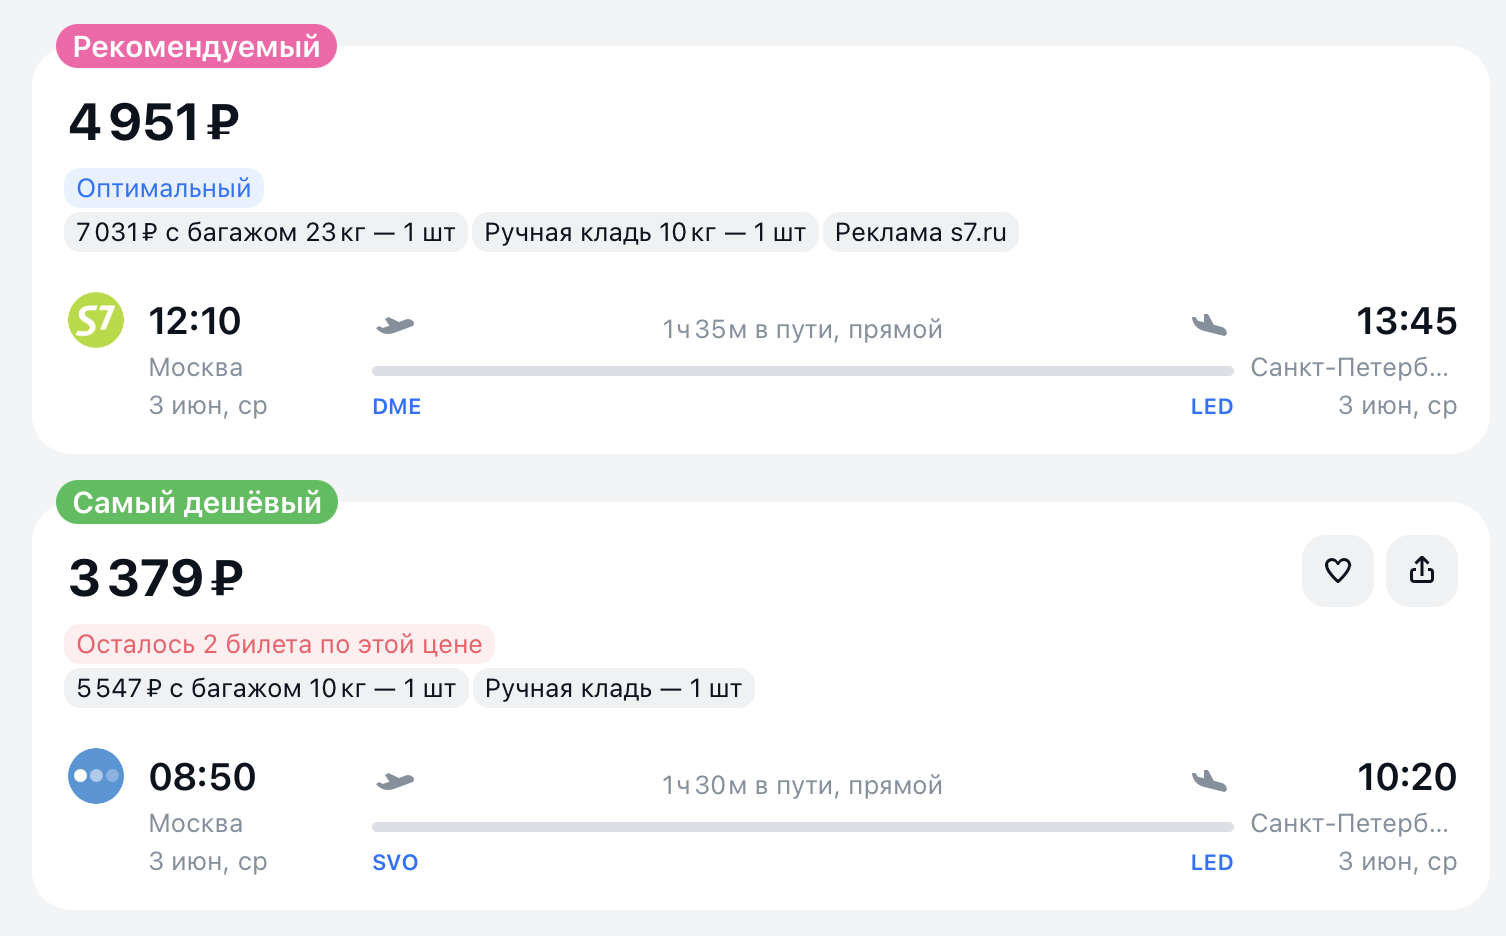This screenshot has width=1506, height=936.
Task: Choose the 7 031 ₽ with 23 kg baggage option
Action: point(266,233)
